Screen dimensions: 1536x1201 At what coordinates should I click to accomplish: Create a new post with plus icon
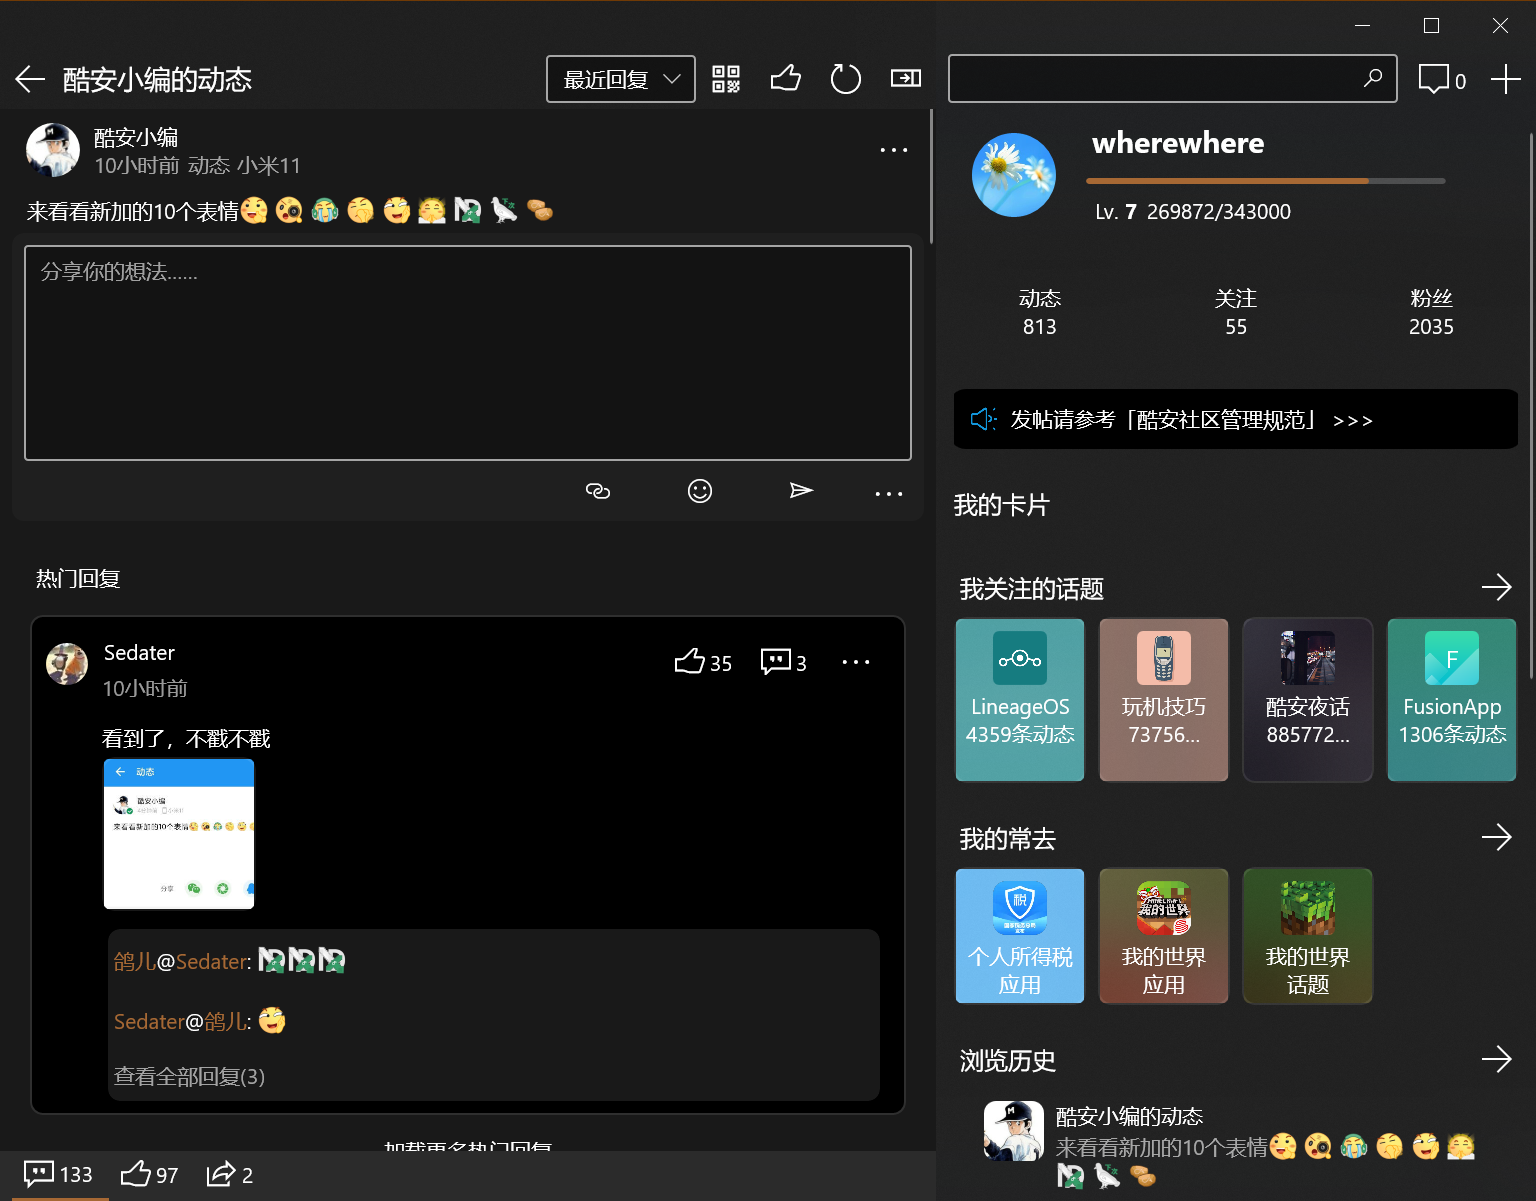tap(1505, 79)
